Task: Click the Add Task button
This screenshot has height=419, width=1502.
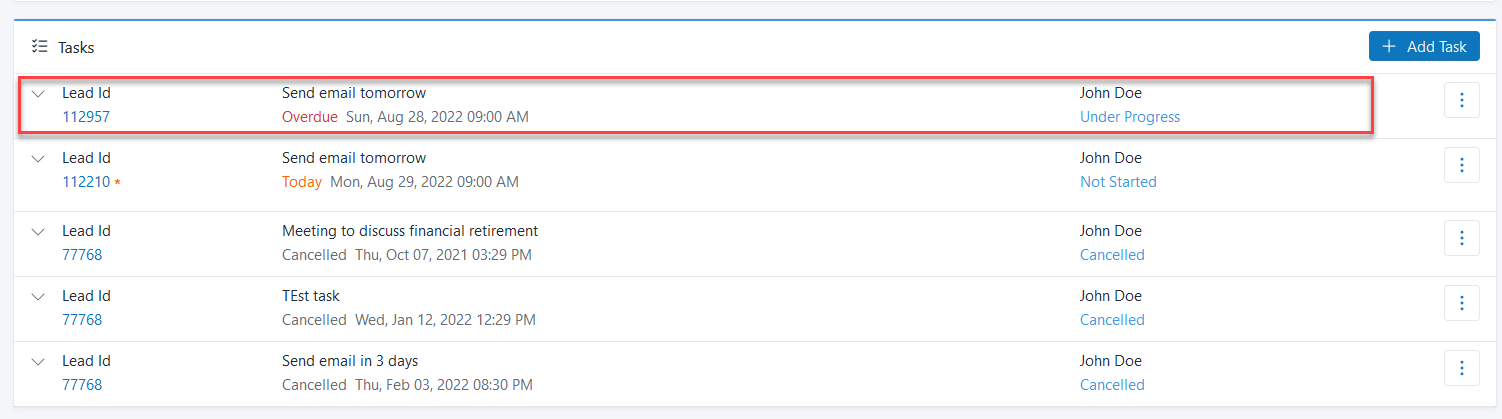Action: point(1424,47)
